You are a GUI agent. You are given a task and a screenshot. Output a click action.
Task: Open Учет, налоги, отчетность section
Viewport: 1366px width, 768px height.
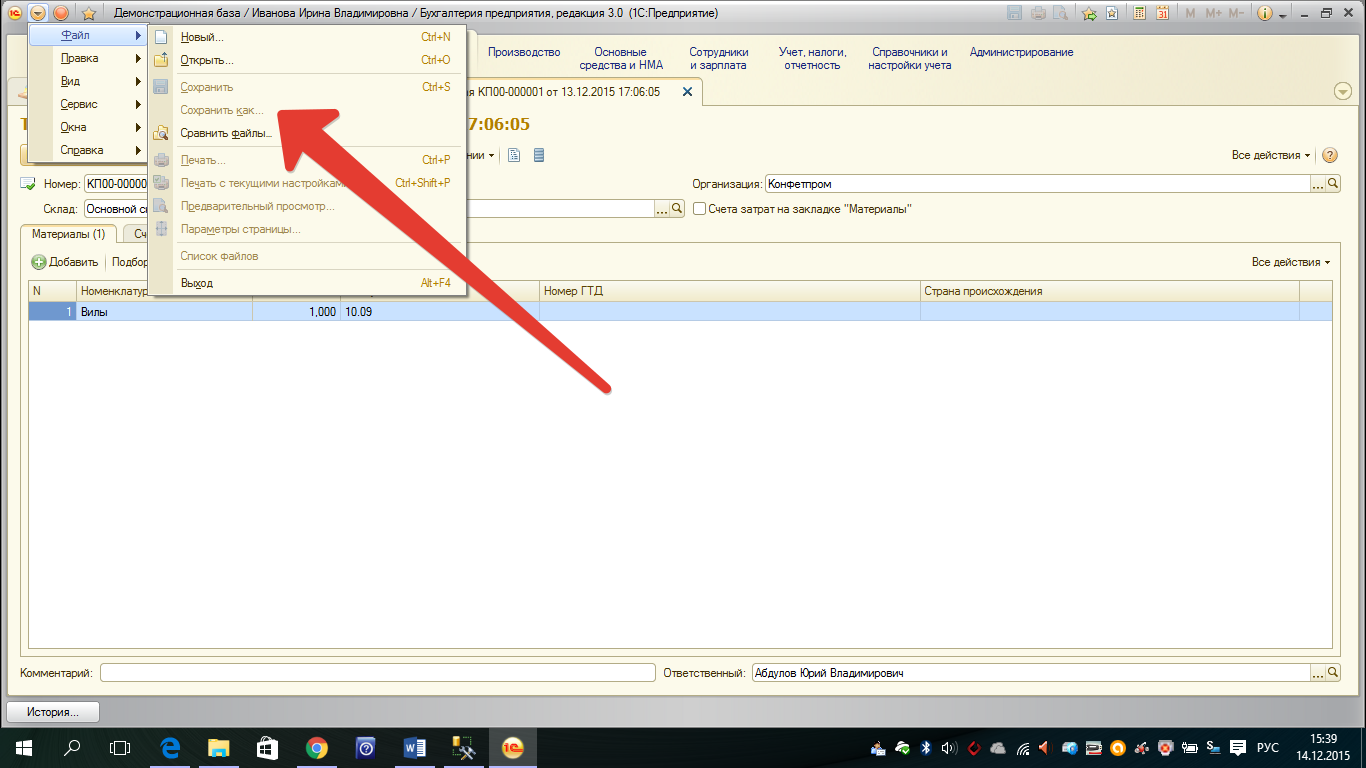(812, 58)
